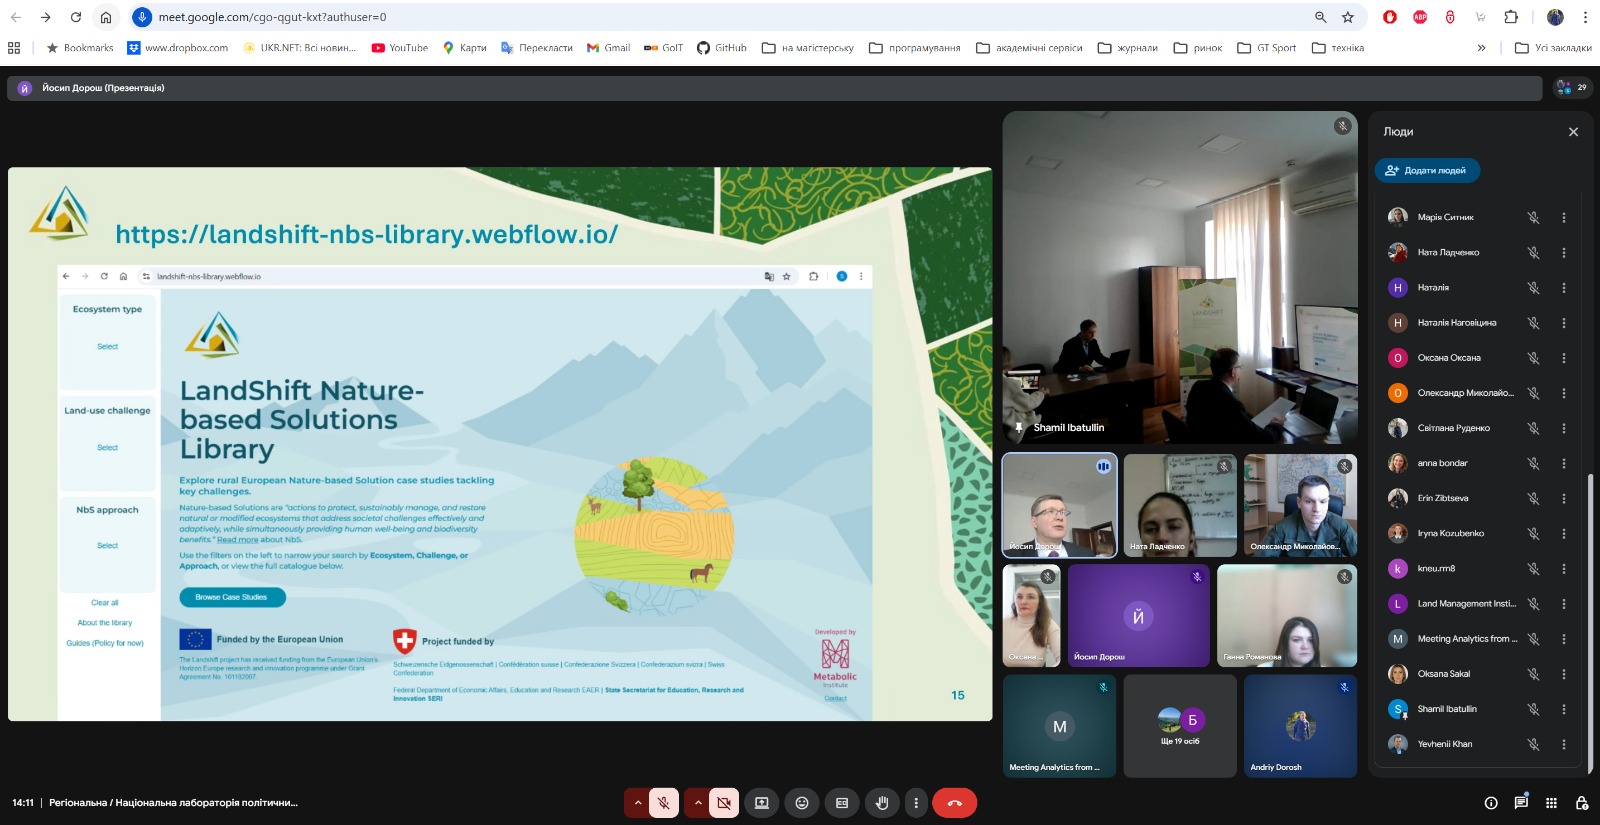Screen dimensions: 1600x825
Task: Open the GitHub bookmark
Action: (721, 48)
